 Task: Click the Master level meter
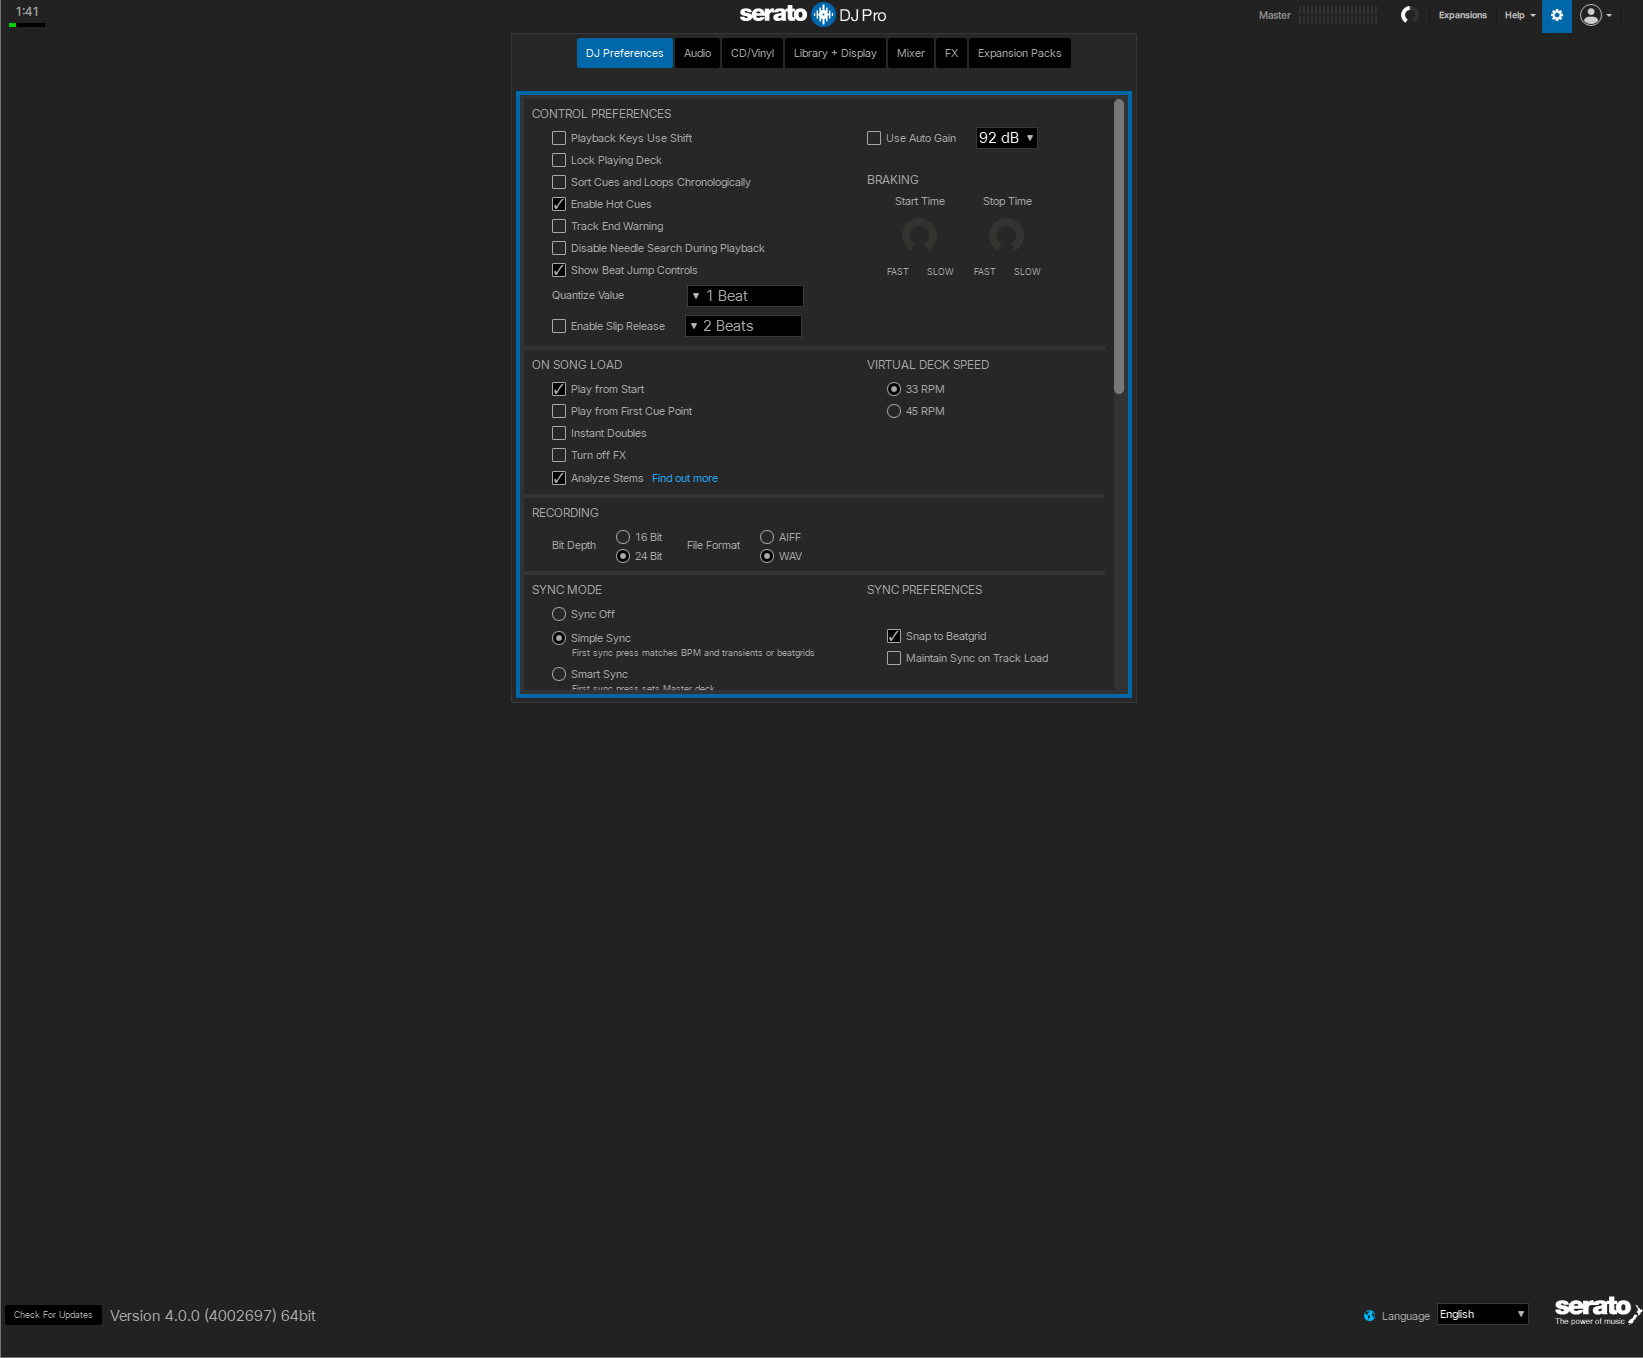(x=1338, y=15)
